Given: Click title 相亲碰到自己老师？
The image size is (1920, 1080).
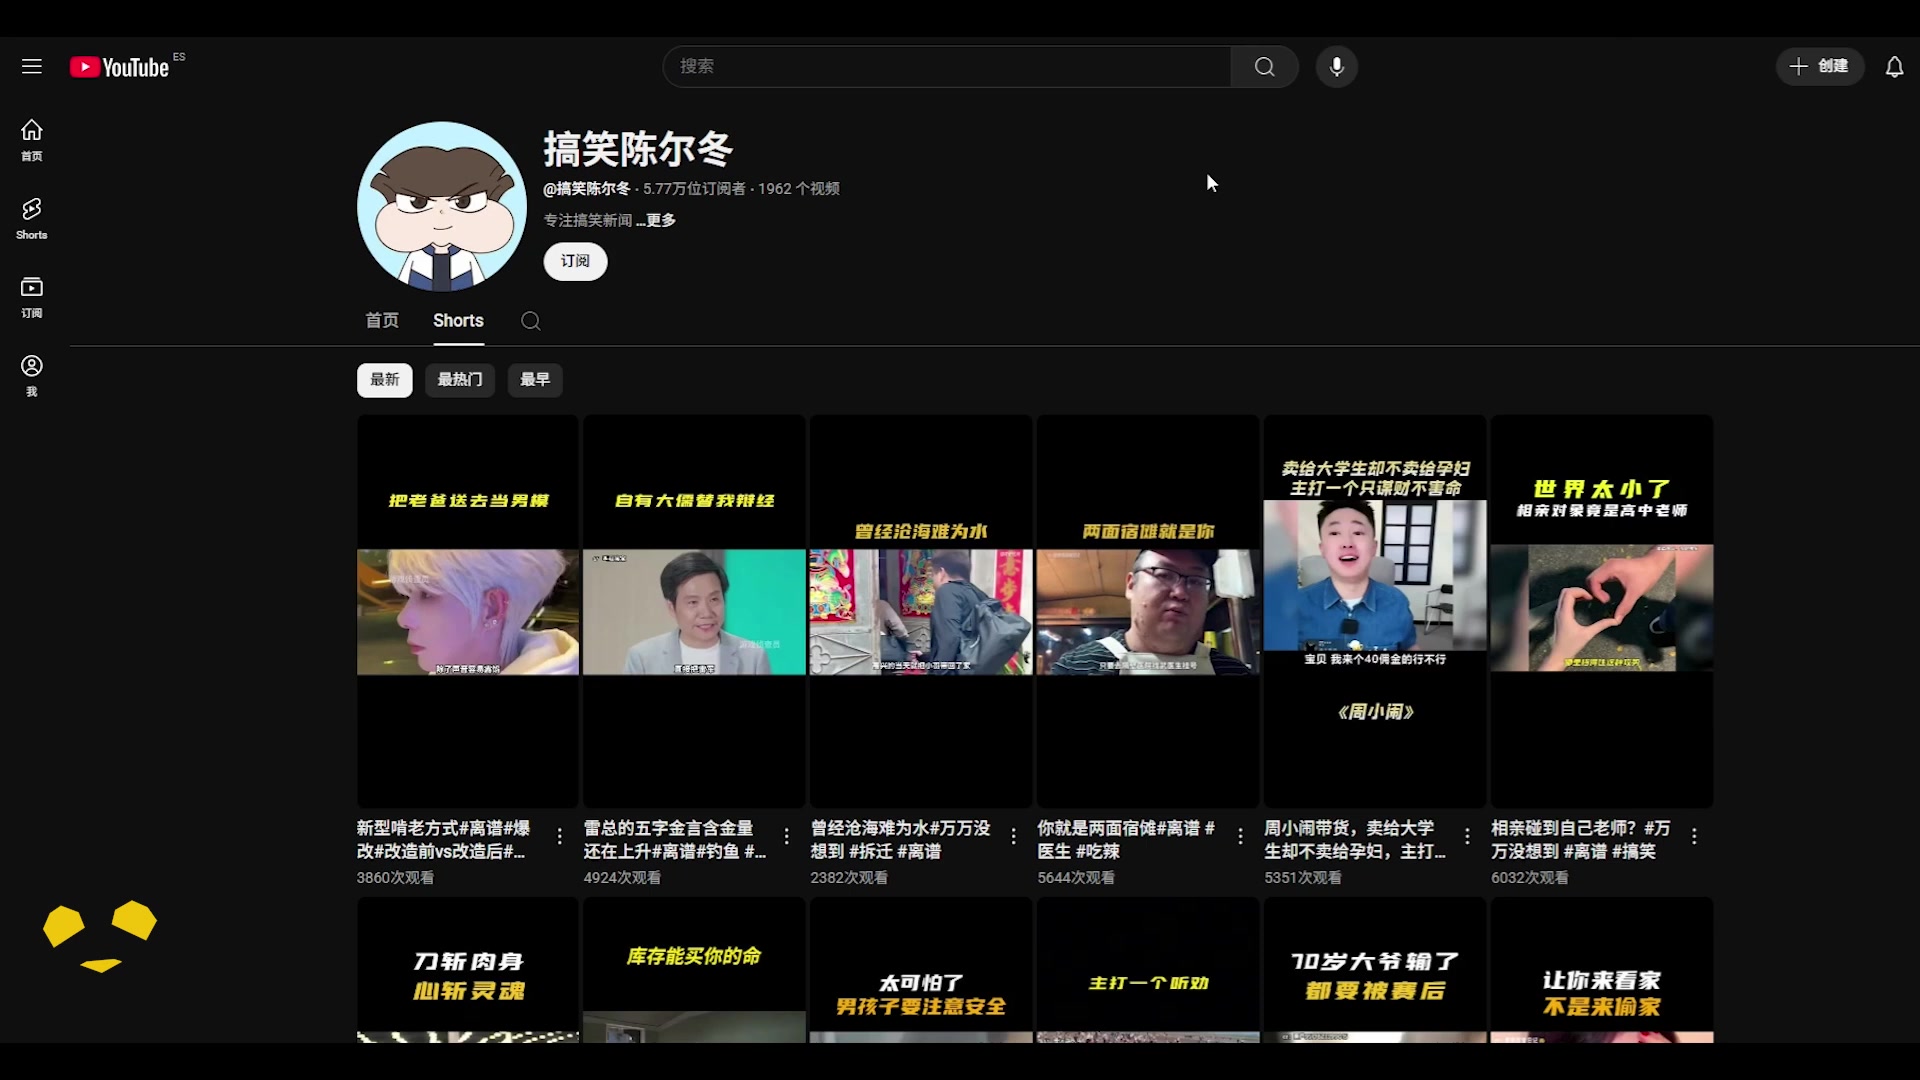Looking at the screenshot, I should (1580, 840).
